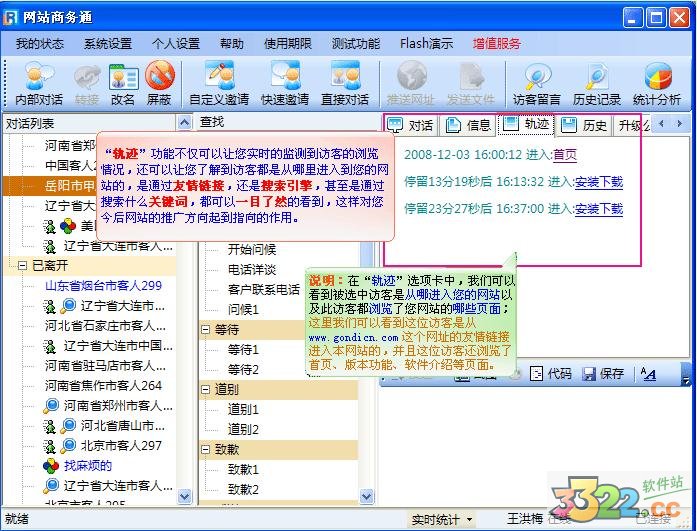Click the 保存 save button in editor toolbar
The image size is (697, 531).
[604, 374]
